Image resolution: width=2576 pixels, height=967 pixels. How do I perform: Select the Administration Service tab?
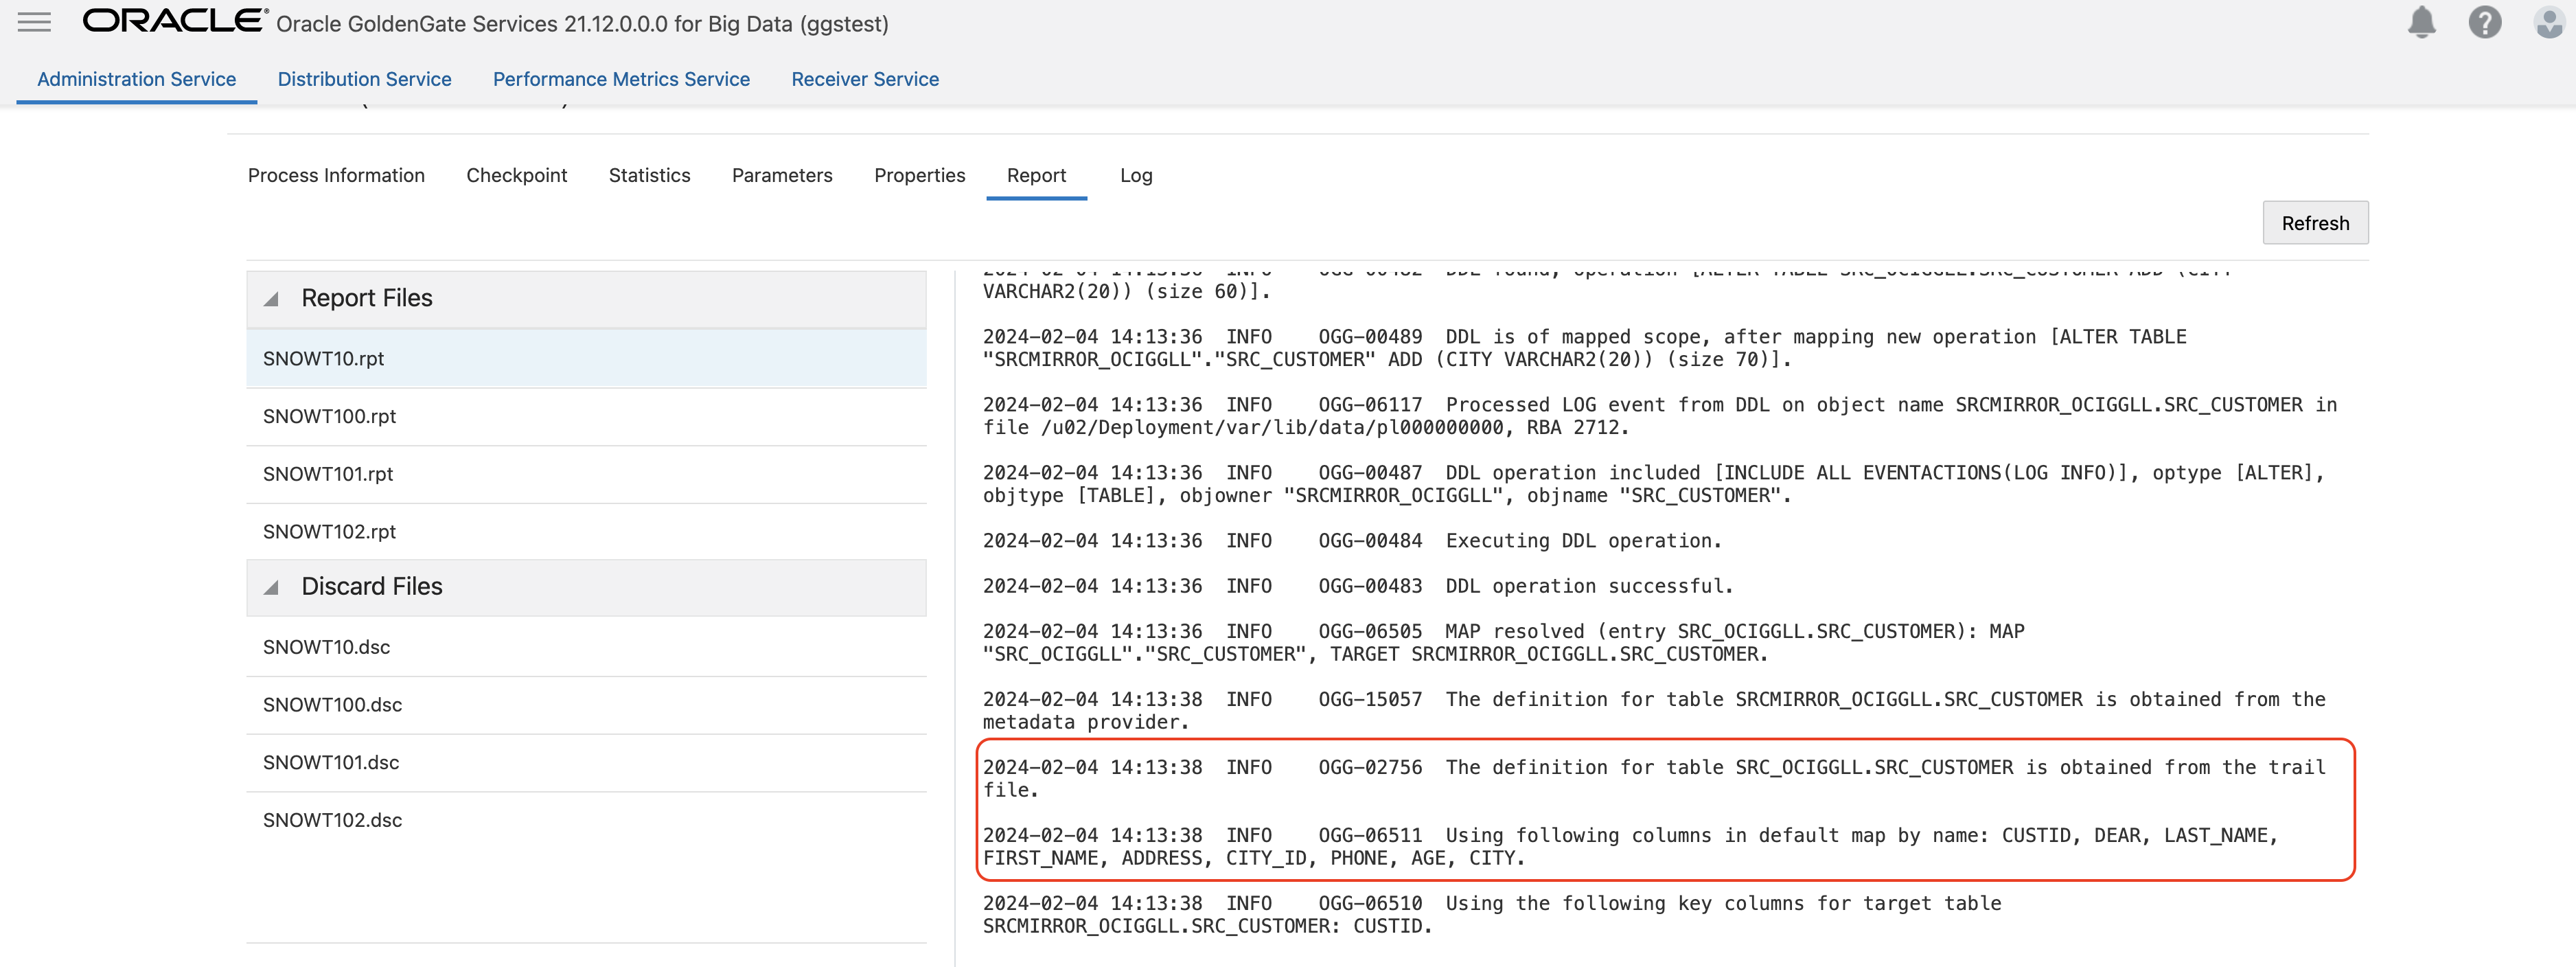136,79
